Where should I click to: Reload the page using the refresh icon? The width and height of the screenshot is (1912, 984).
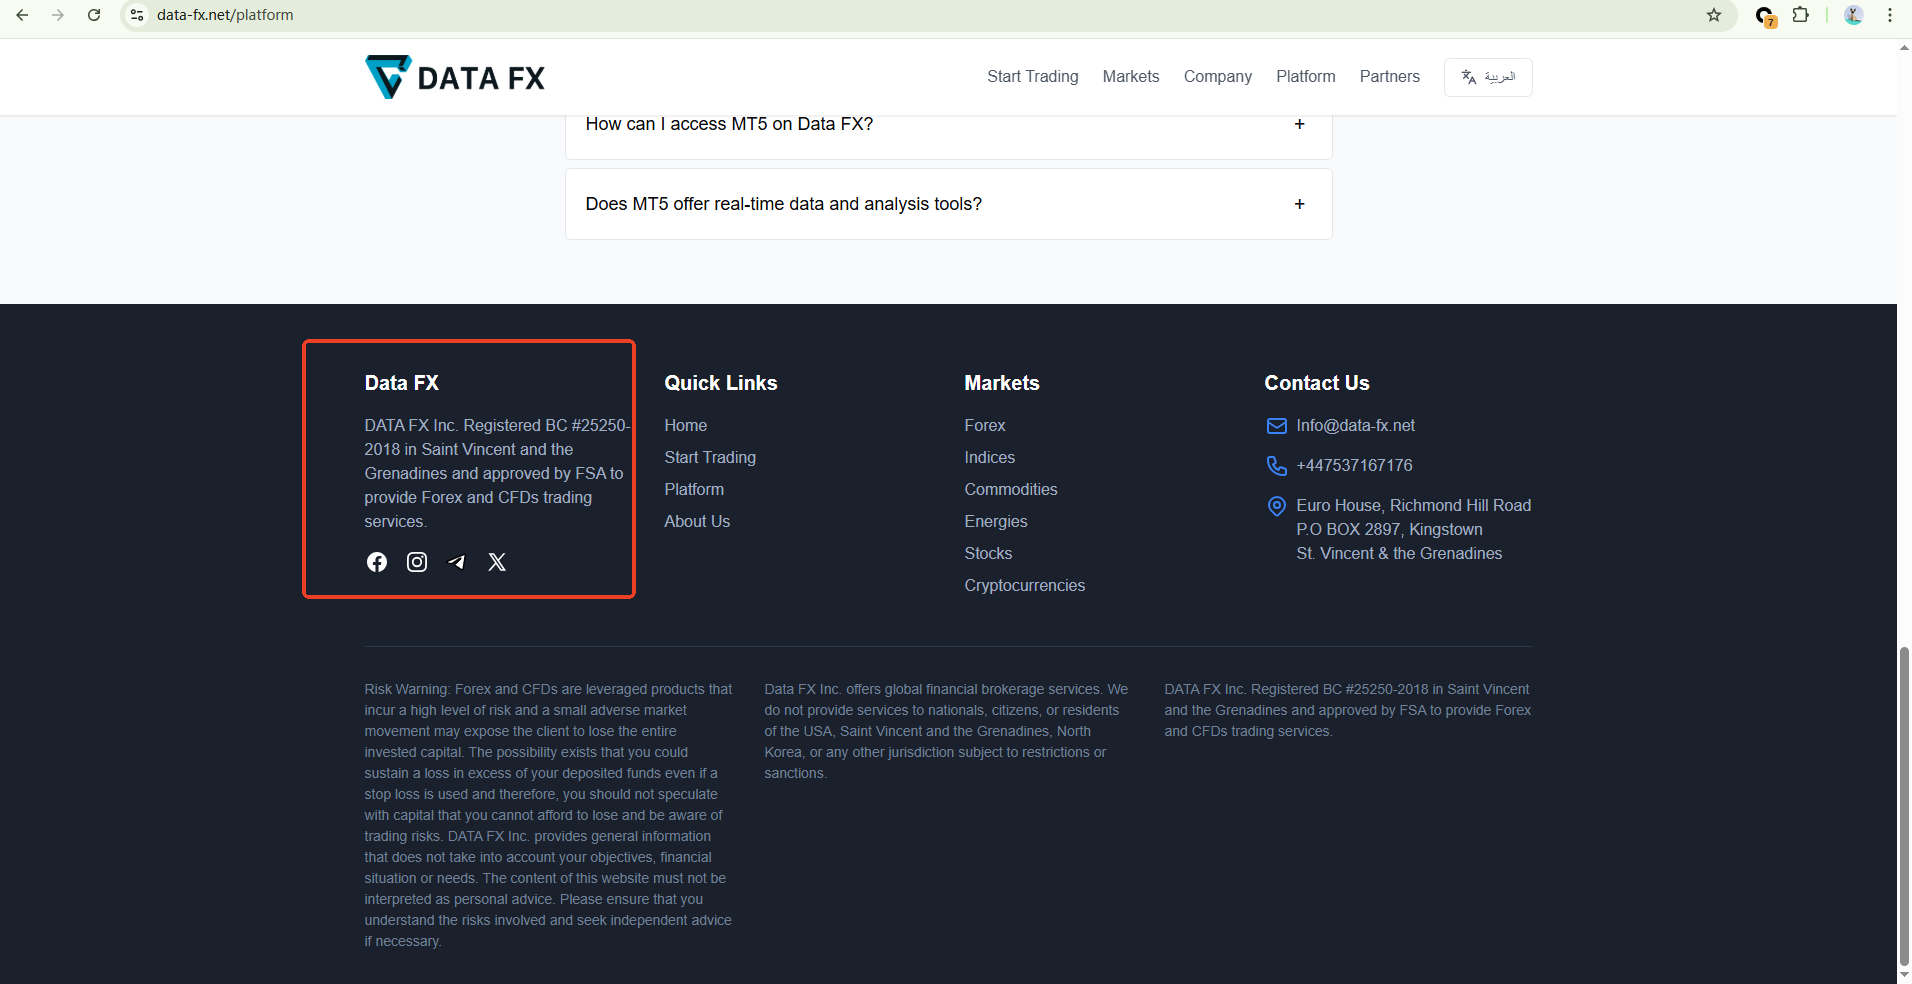[x=94, y=15]
